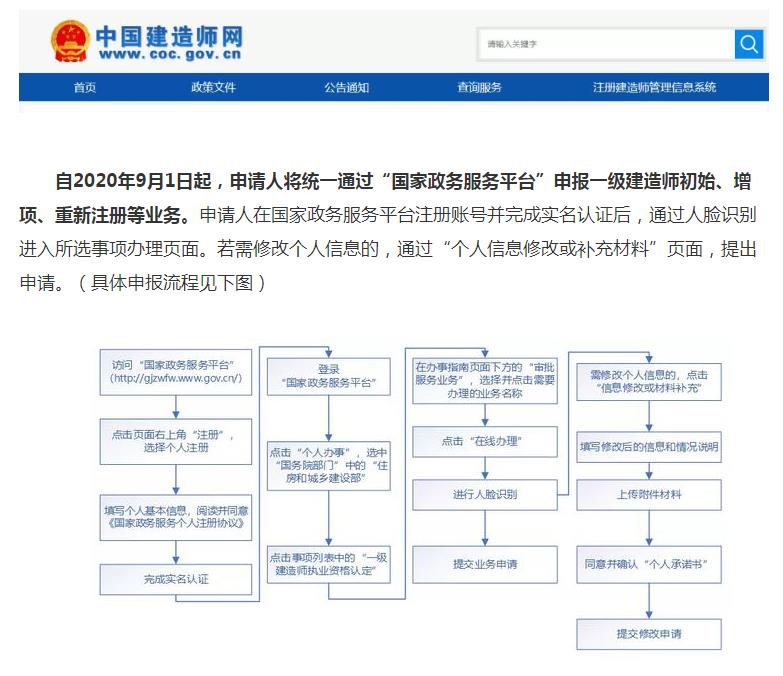Viewport: 783px width, 676px height.
Task: Click flowchart box 登录"国家政务服务平台"
Action: [329, 376]
